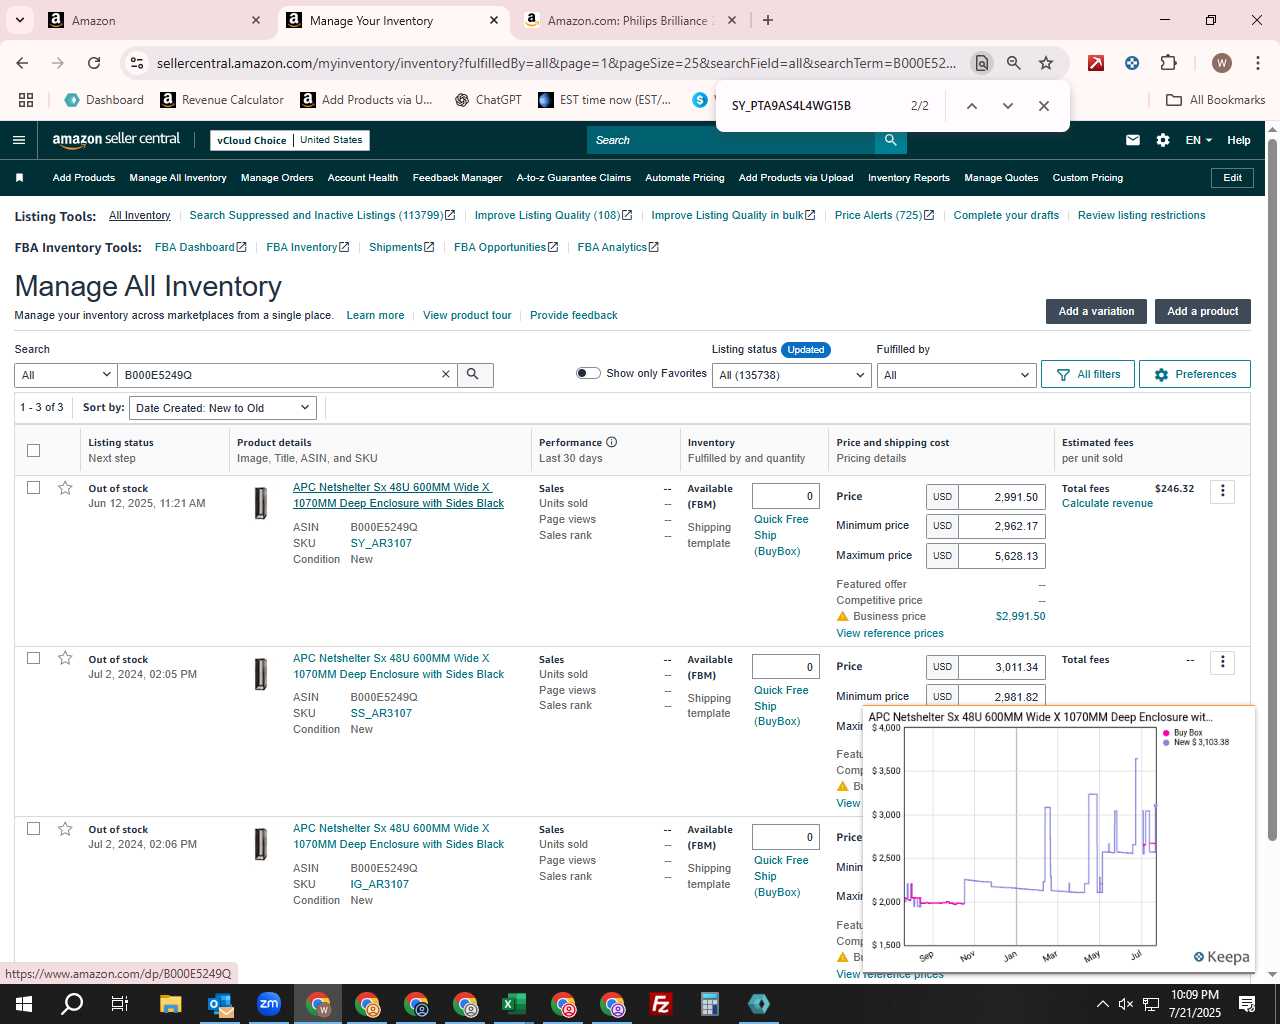
Task: Click the Seller Central top search box
Action: pyautogui.click(x=730, y=140)
